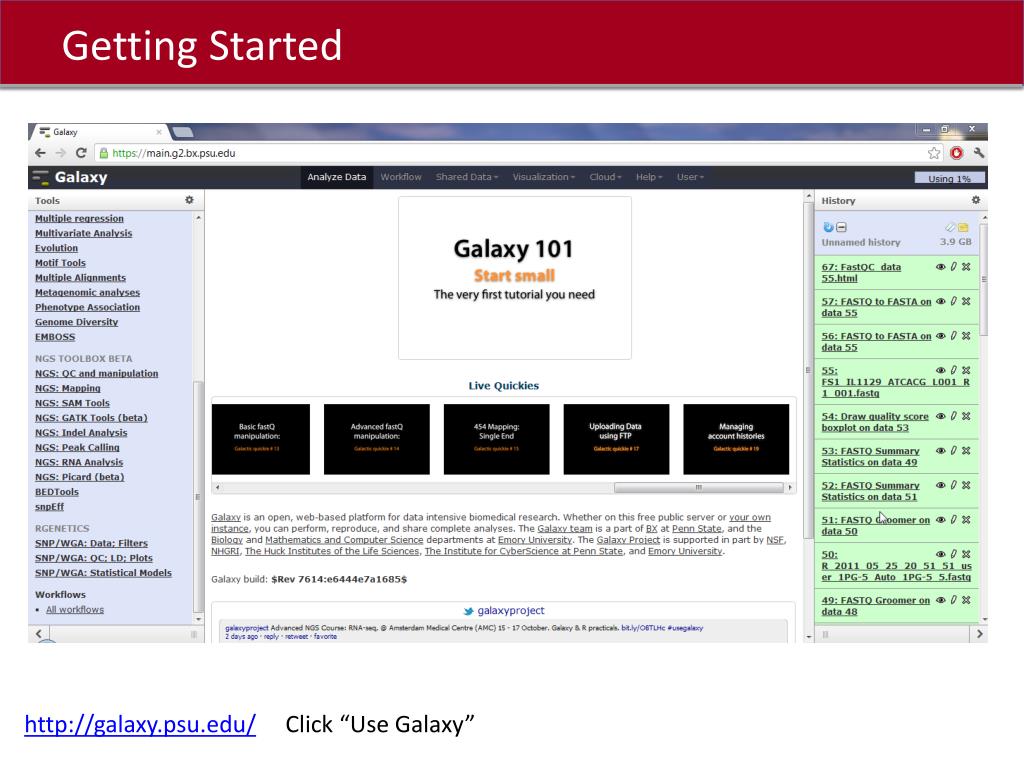Expand NGS: SAM Tools section
The height and width of the screenshot is (768, 1024).
pos(72,403)
